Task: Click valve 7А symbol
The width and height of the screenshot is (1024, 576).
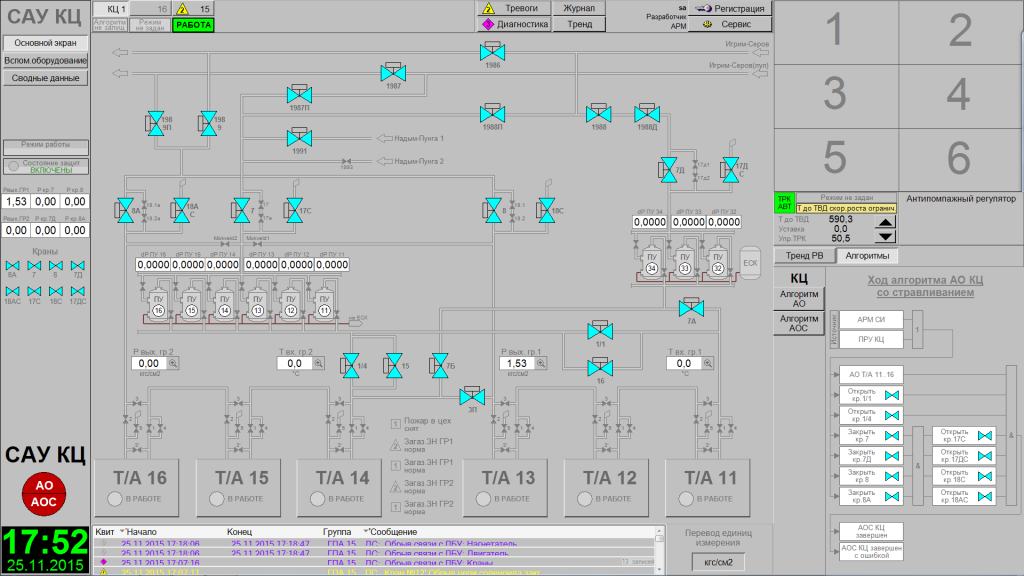Action: tap(690, 307)
